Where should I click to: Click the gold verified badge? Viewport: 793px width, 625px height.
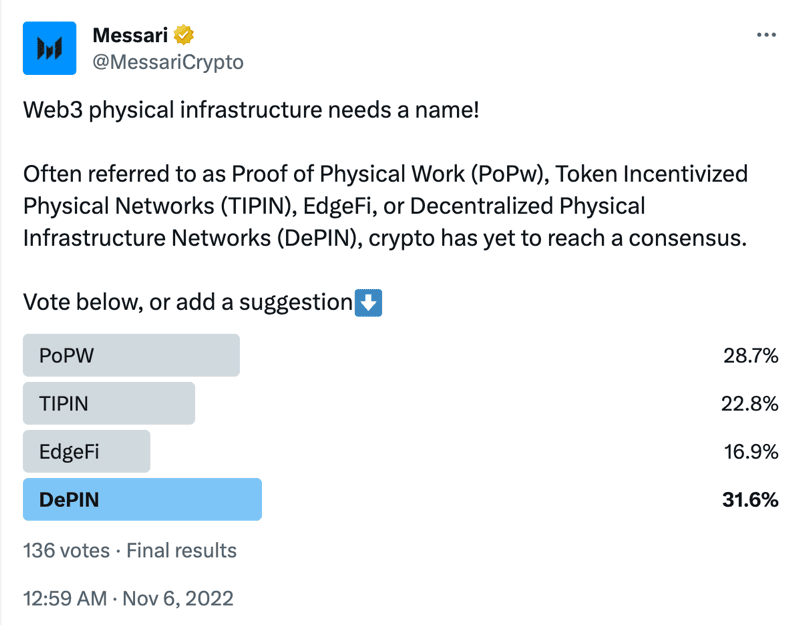click(183, 36)
